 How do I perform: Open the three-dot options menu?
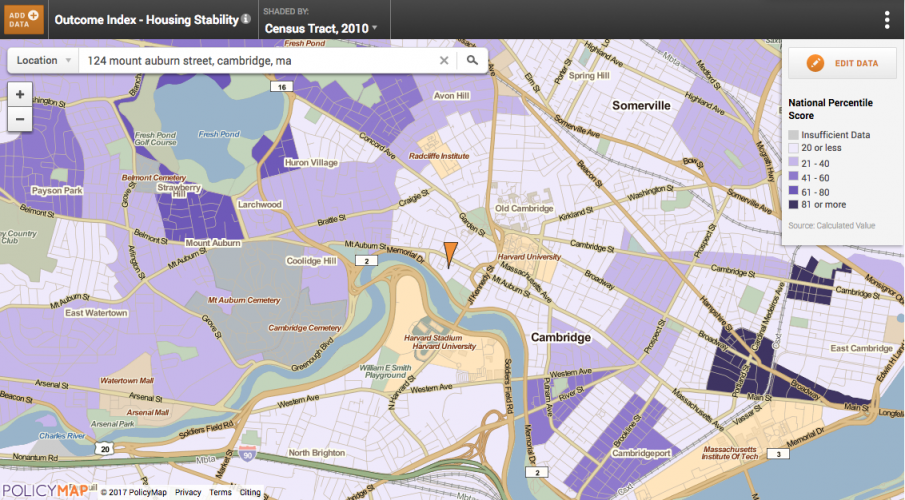click(887, 20)
